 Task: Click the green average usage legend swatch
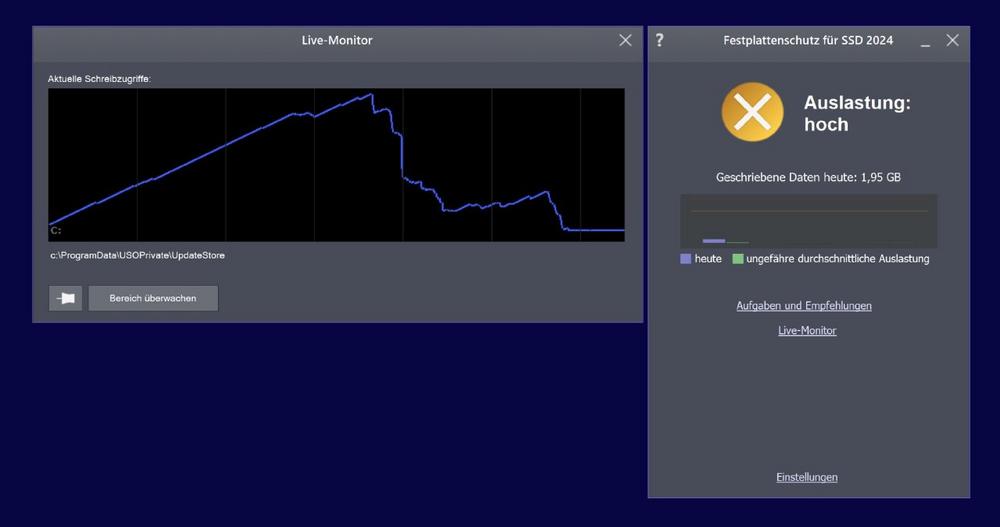coord(738,259)
